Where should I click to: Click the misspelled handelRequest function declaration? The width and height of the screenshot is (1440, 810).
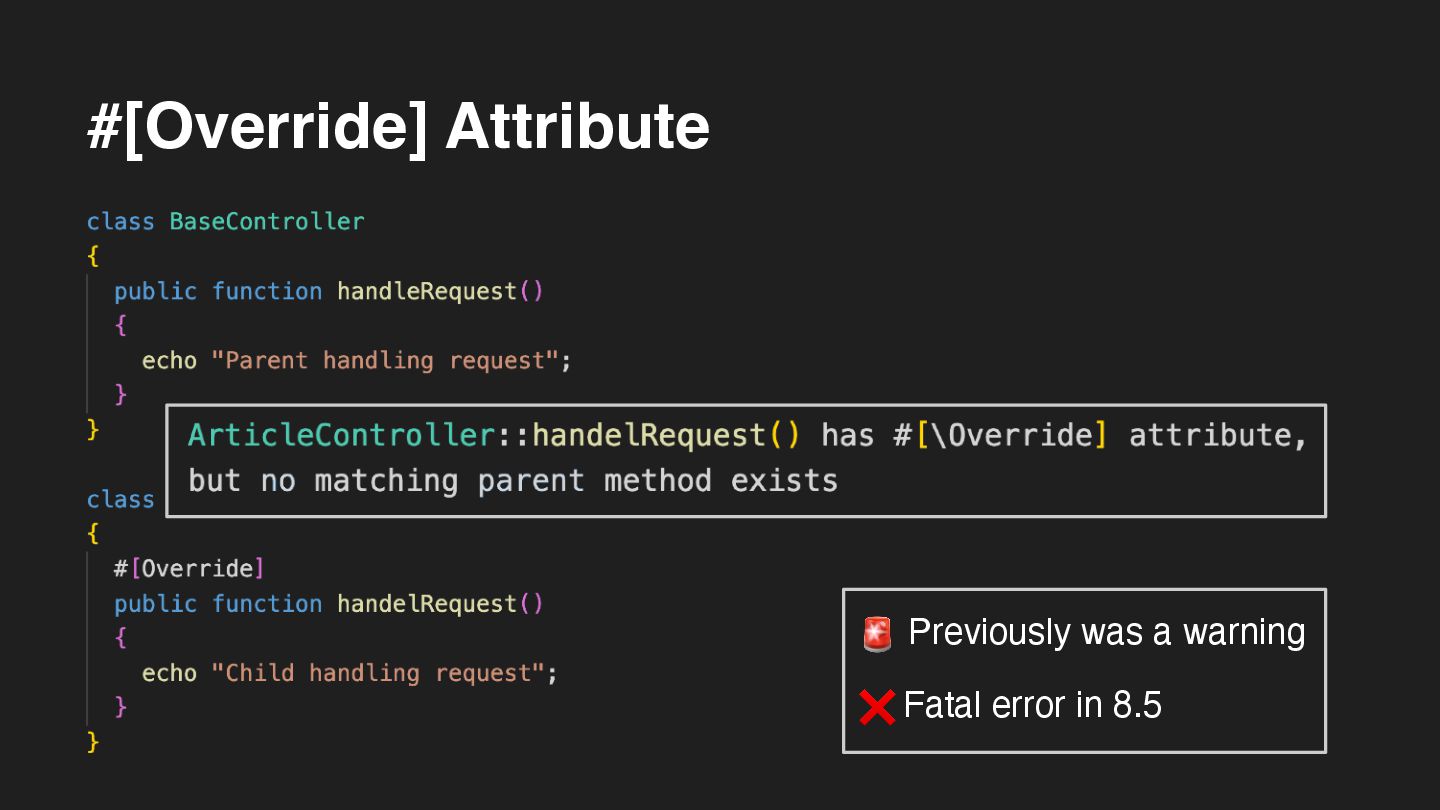(x=427, y=604)
